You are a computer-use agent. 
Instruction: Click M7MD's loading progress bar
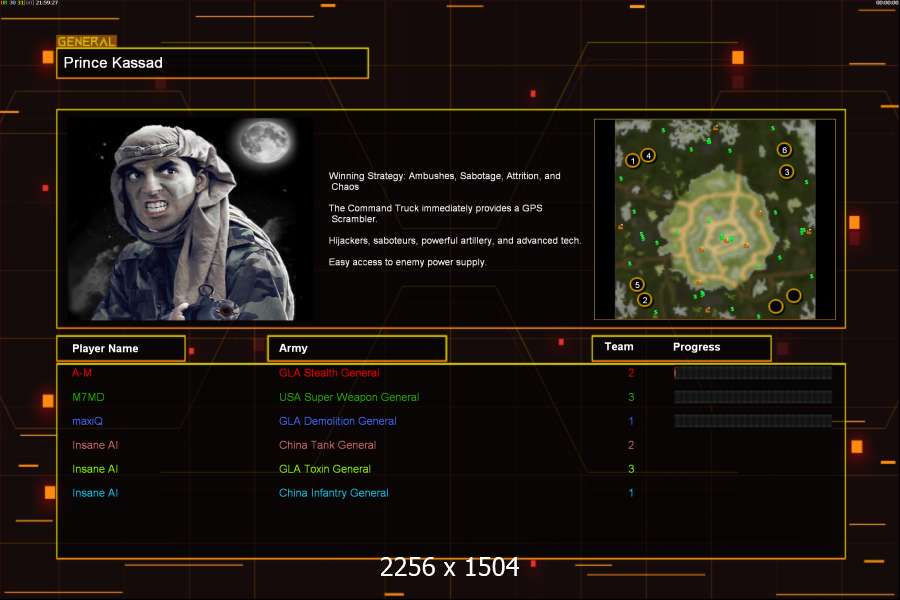click(752, 397)
